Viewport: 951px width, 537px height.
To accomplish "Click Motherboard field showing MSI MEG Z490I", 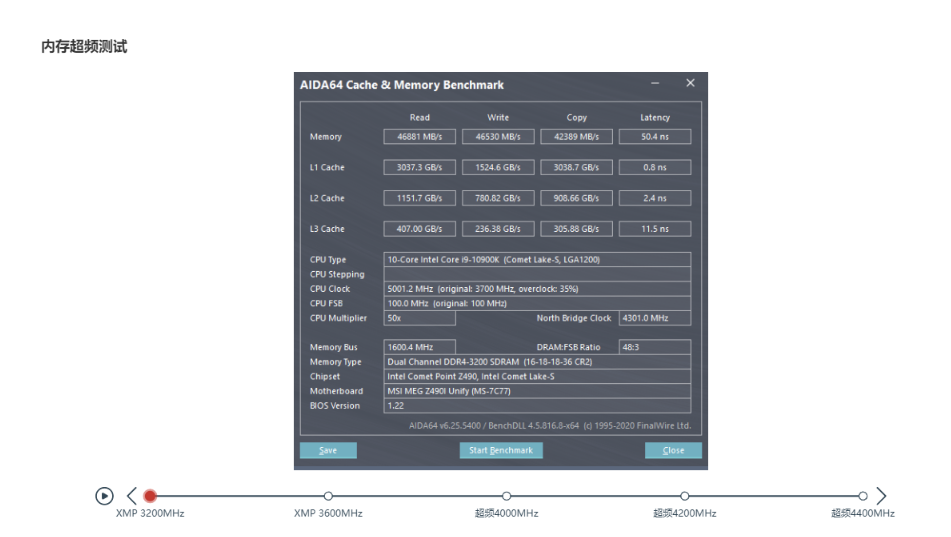I will (x=537, y=391).
